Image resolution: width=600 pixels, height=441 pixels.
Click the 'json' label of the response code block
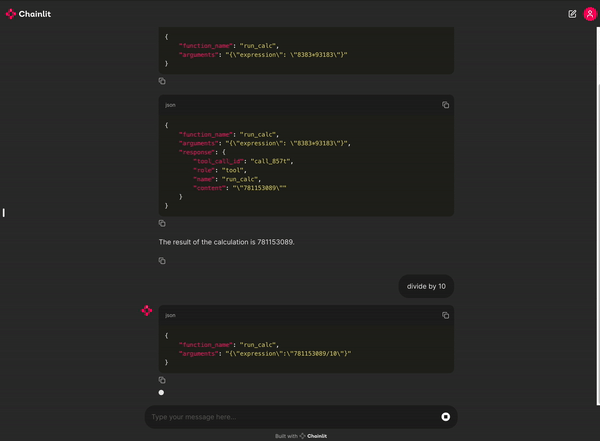click(170, 105)
